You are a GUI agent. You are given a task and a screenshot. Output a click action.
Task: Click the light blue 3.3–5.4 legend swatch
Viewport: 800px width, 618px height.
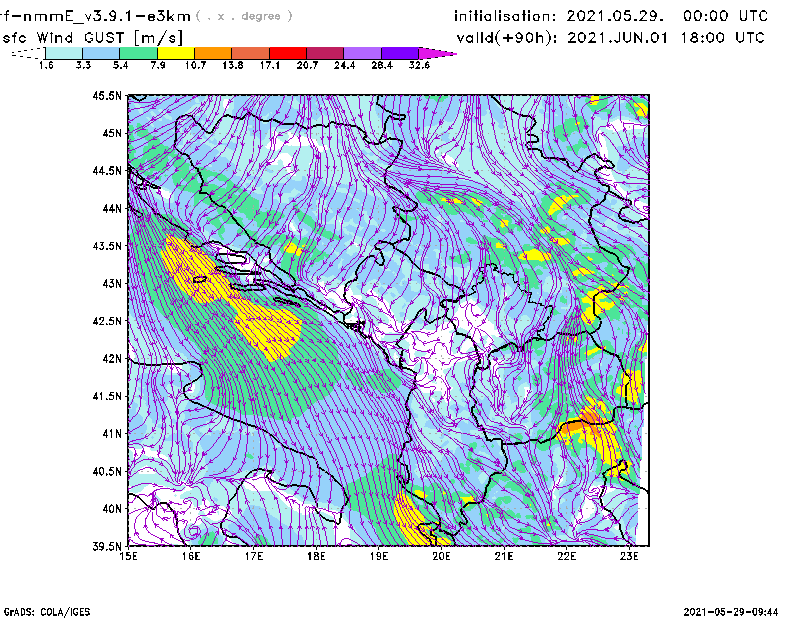[101, 53]
